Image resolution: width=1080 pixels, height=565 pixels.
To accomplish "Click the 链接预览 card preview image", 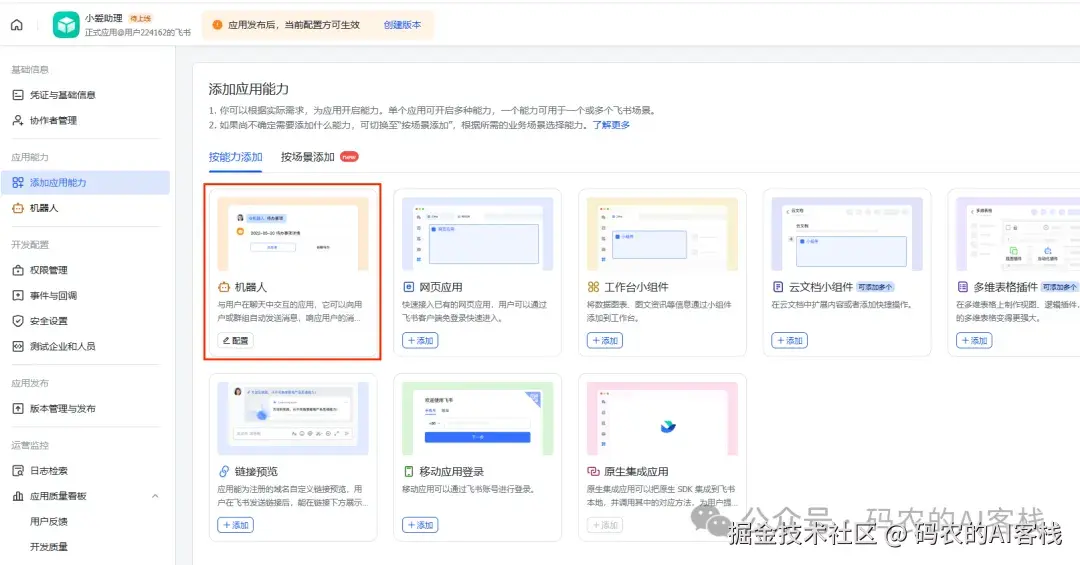I will coord(293,419).
